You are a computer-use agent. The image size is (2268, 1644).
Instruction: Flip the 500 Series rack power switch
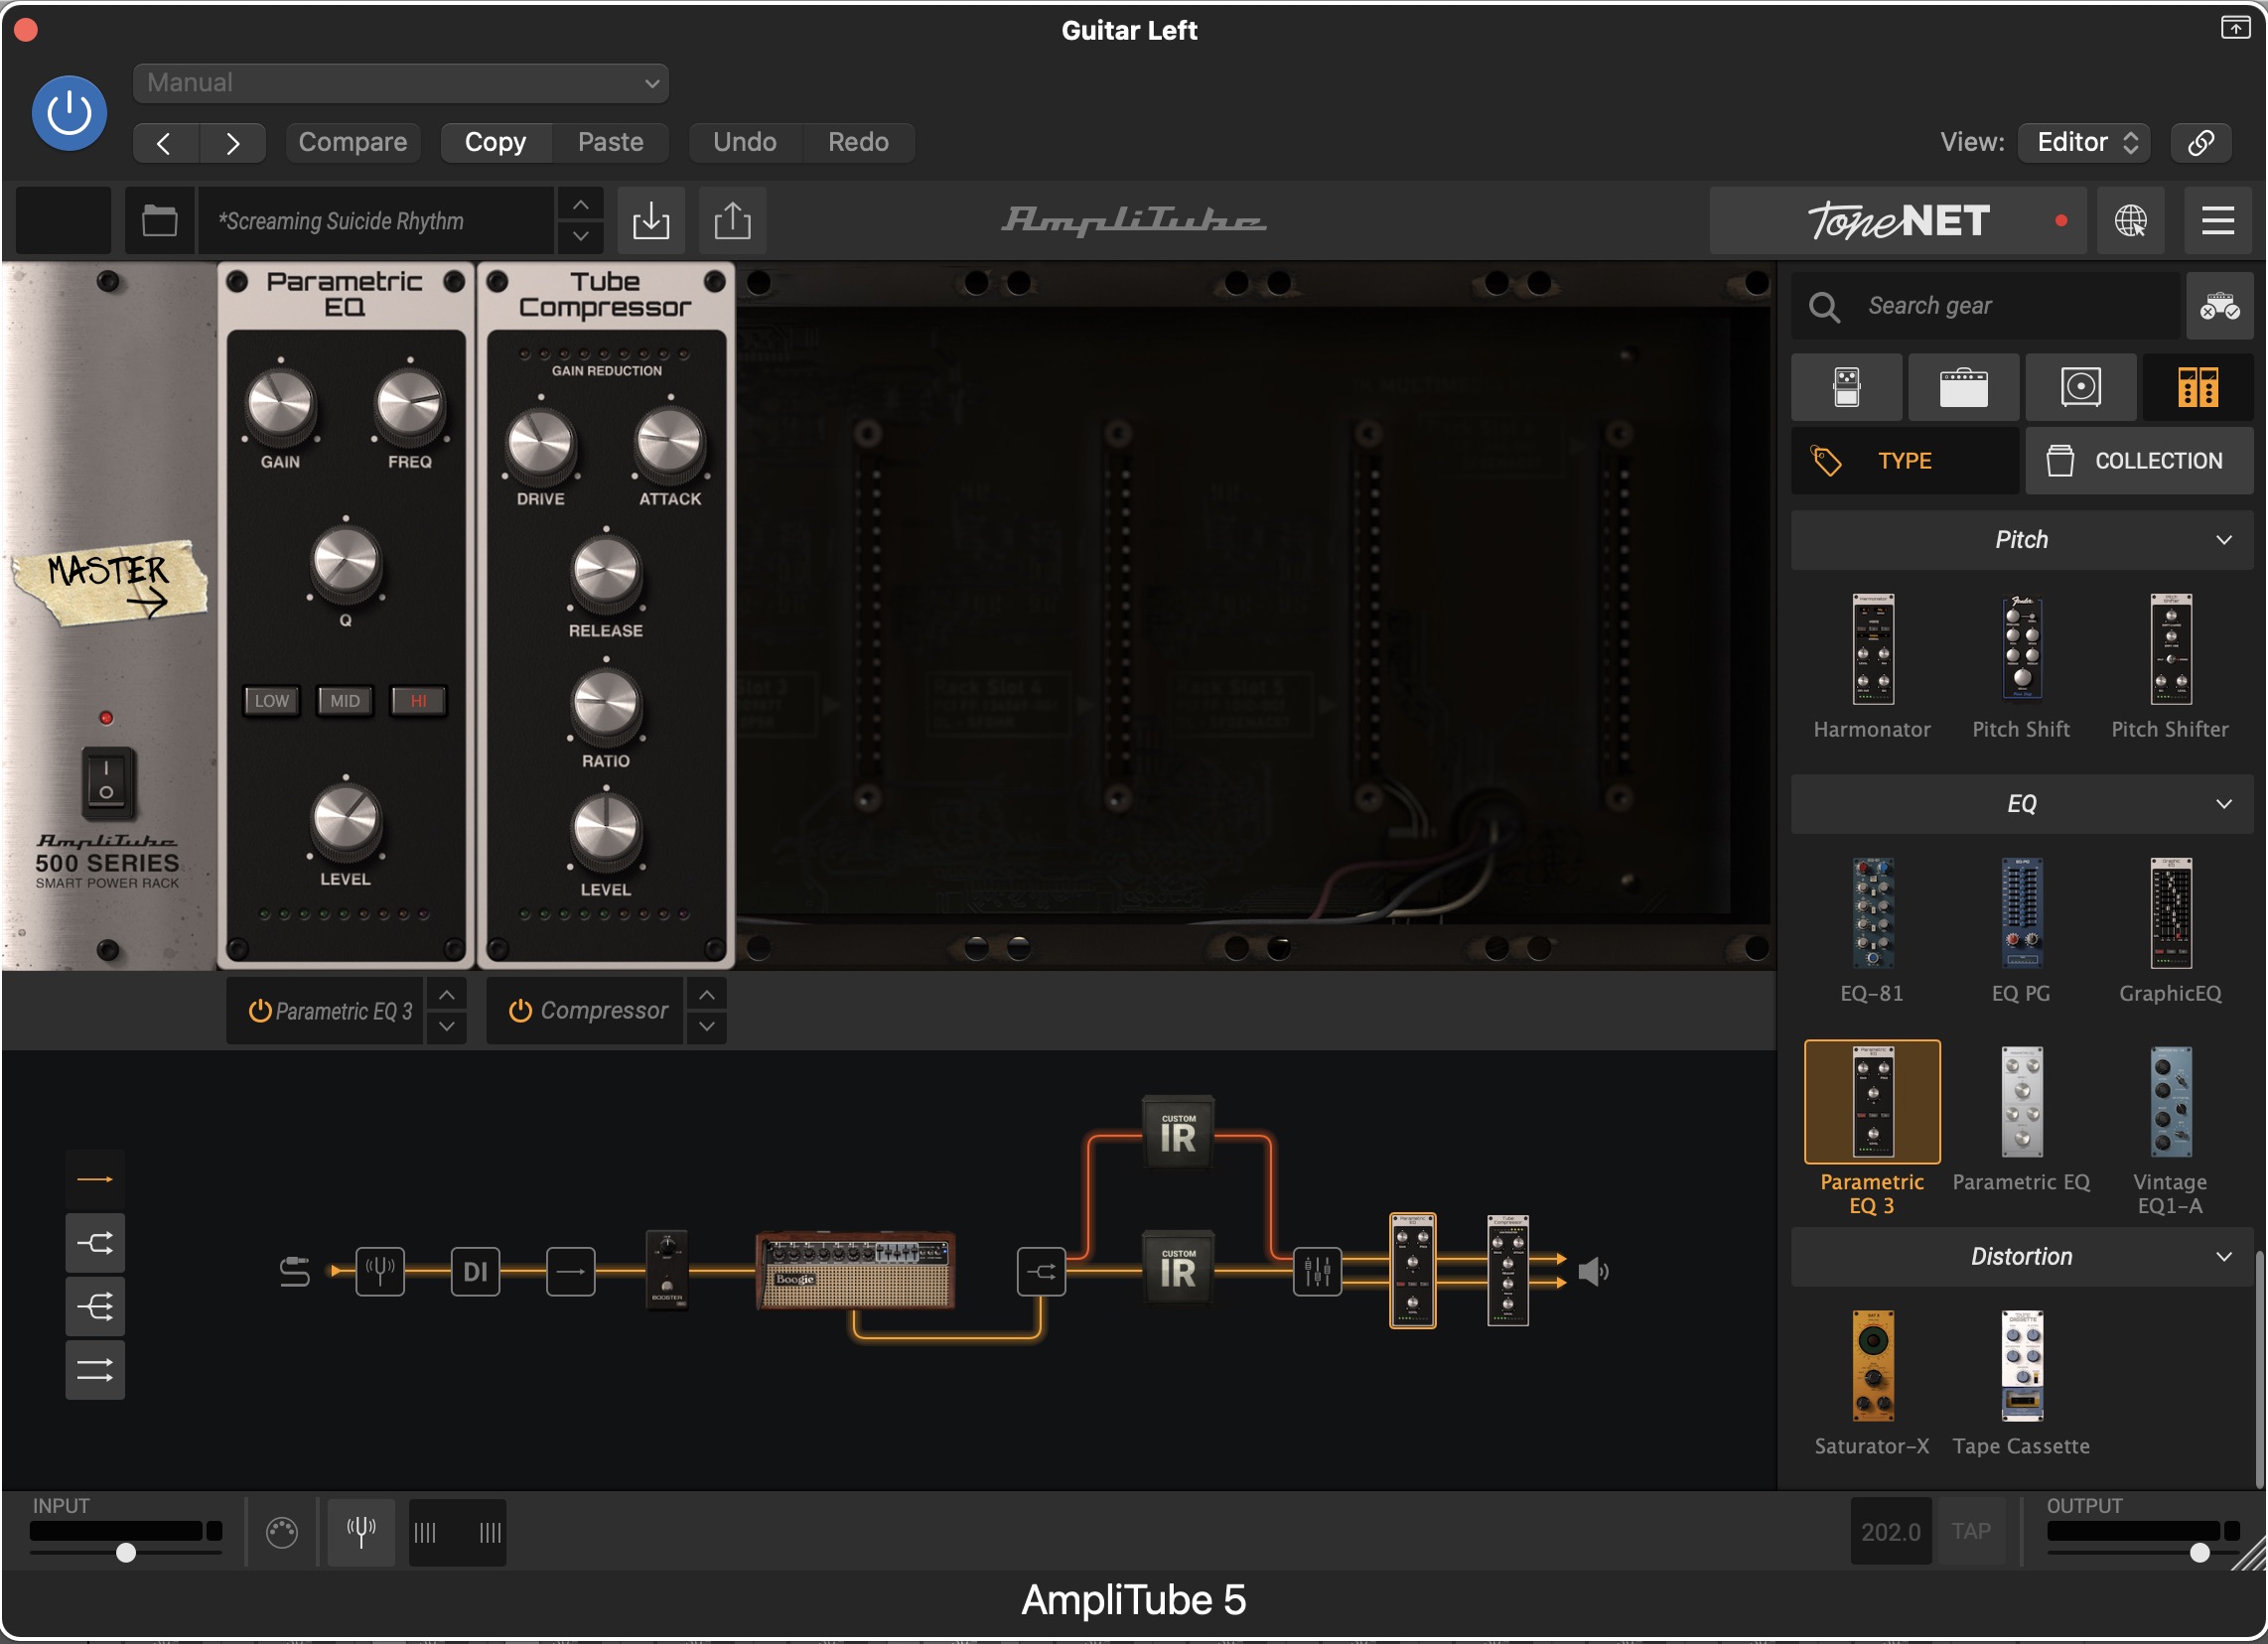(107, 783)
